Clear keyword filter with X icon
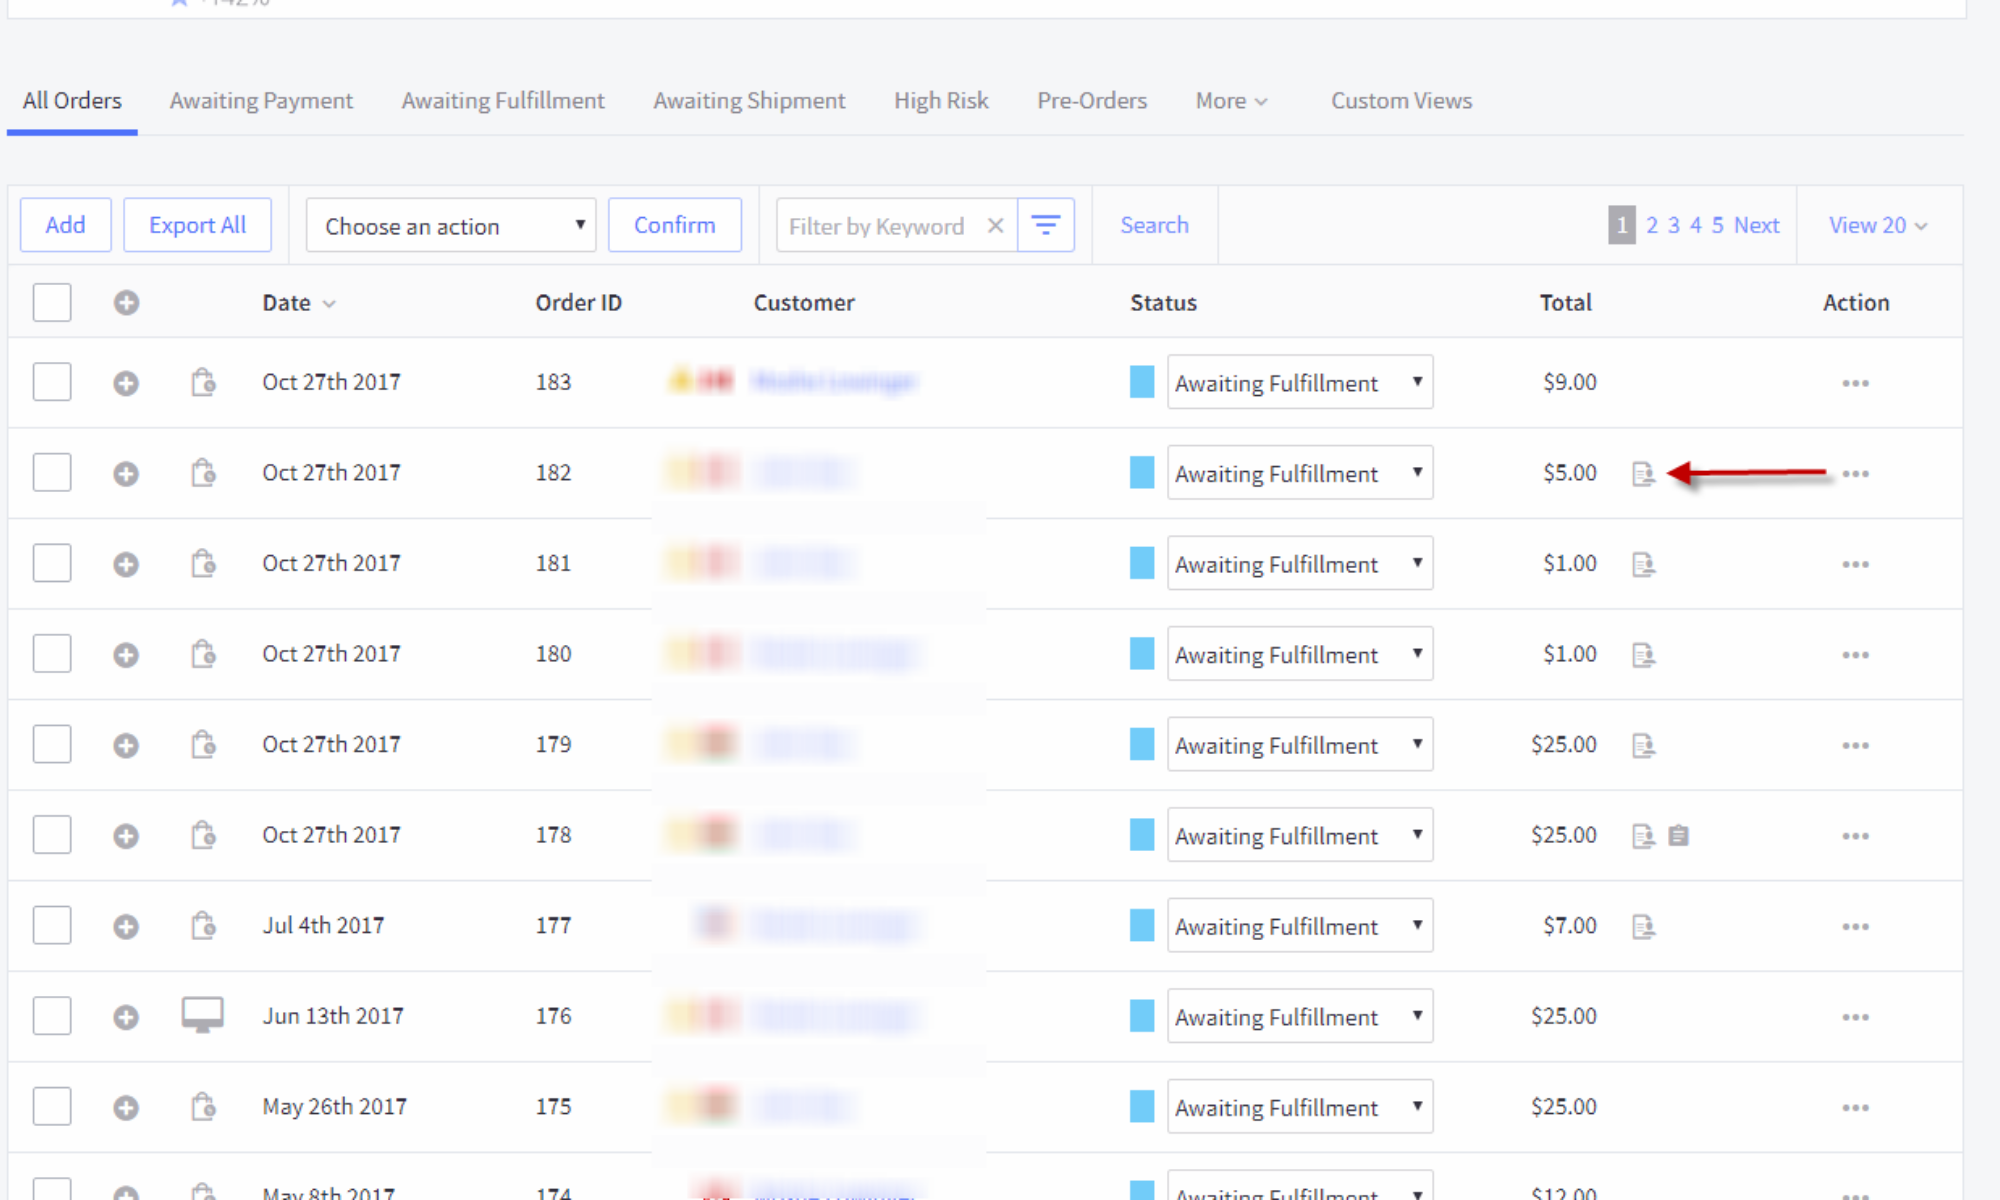This screenshot has height=1200, width=2000. point(995,225)
